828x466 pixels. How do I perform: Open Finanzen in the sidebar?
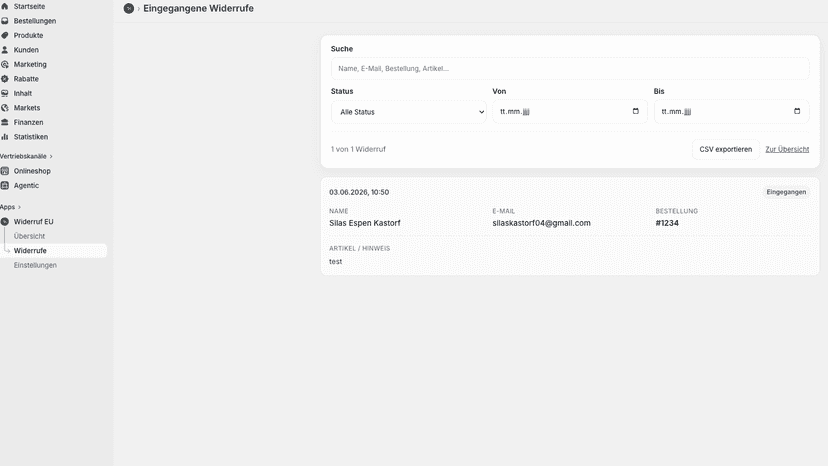(x=29, y=122)
